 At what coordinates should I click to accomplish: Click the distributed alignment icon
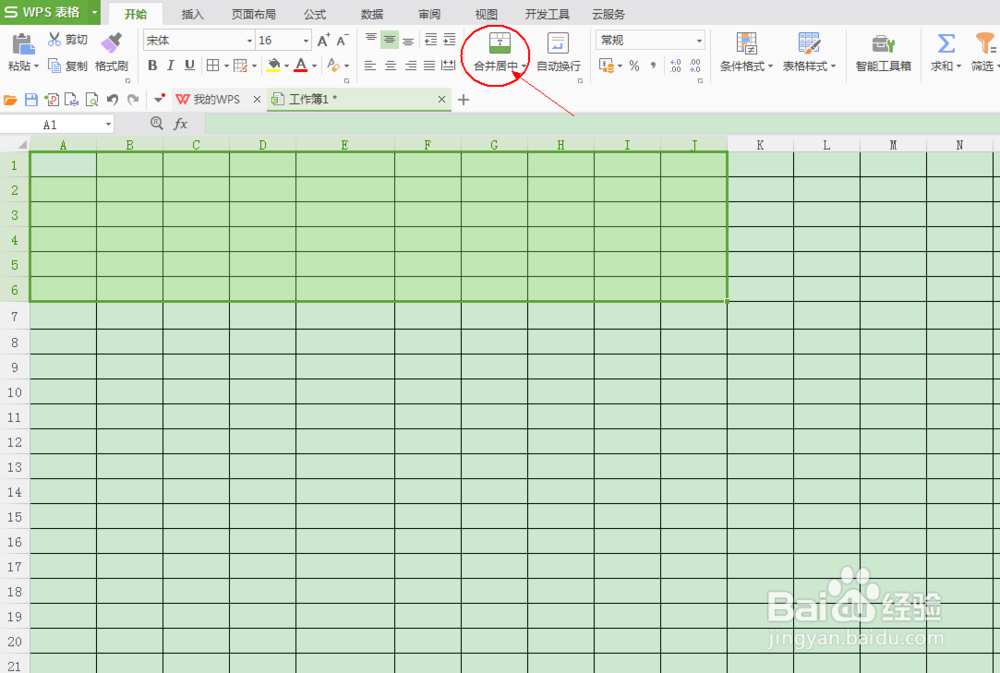pos(448,65)
